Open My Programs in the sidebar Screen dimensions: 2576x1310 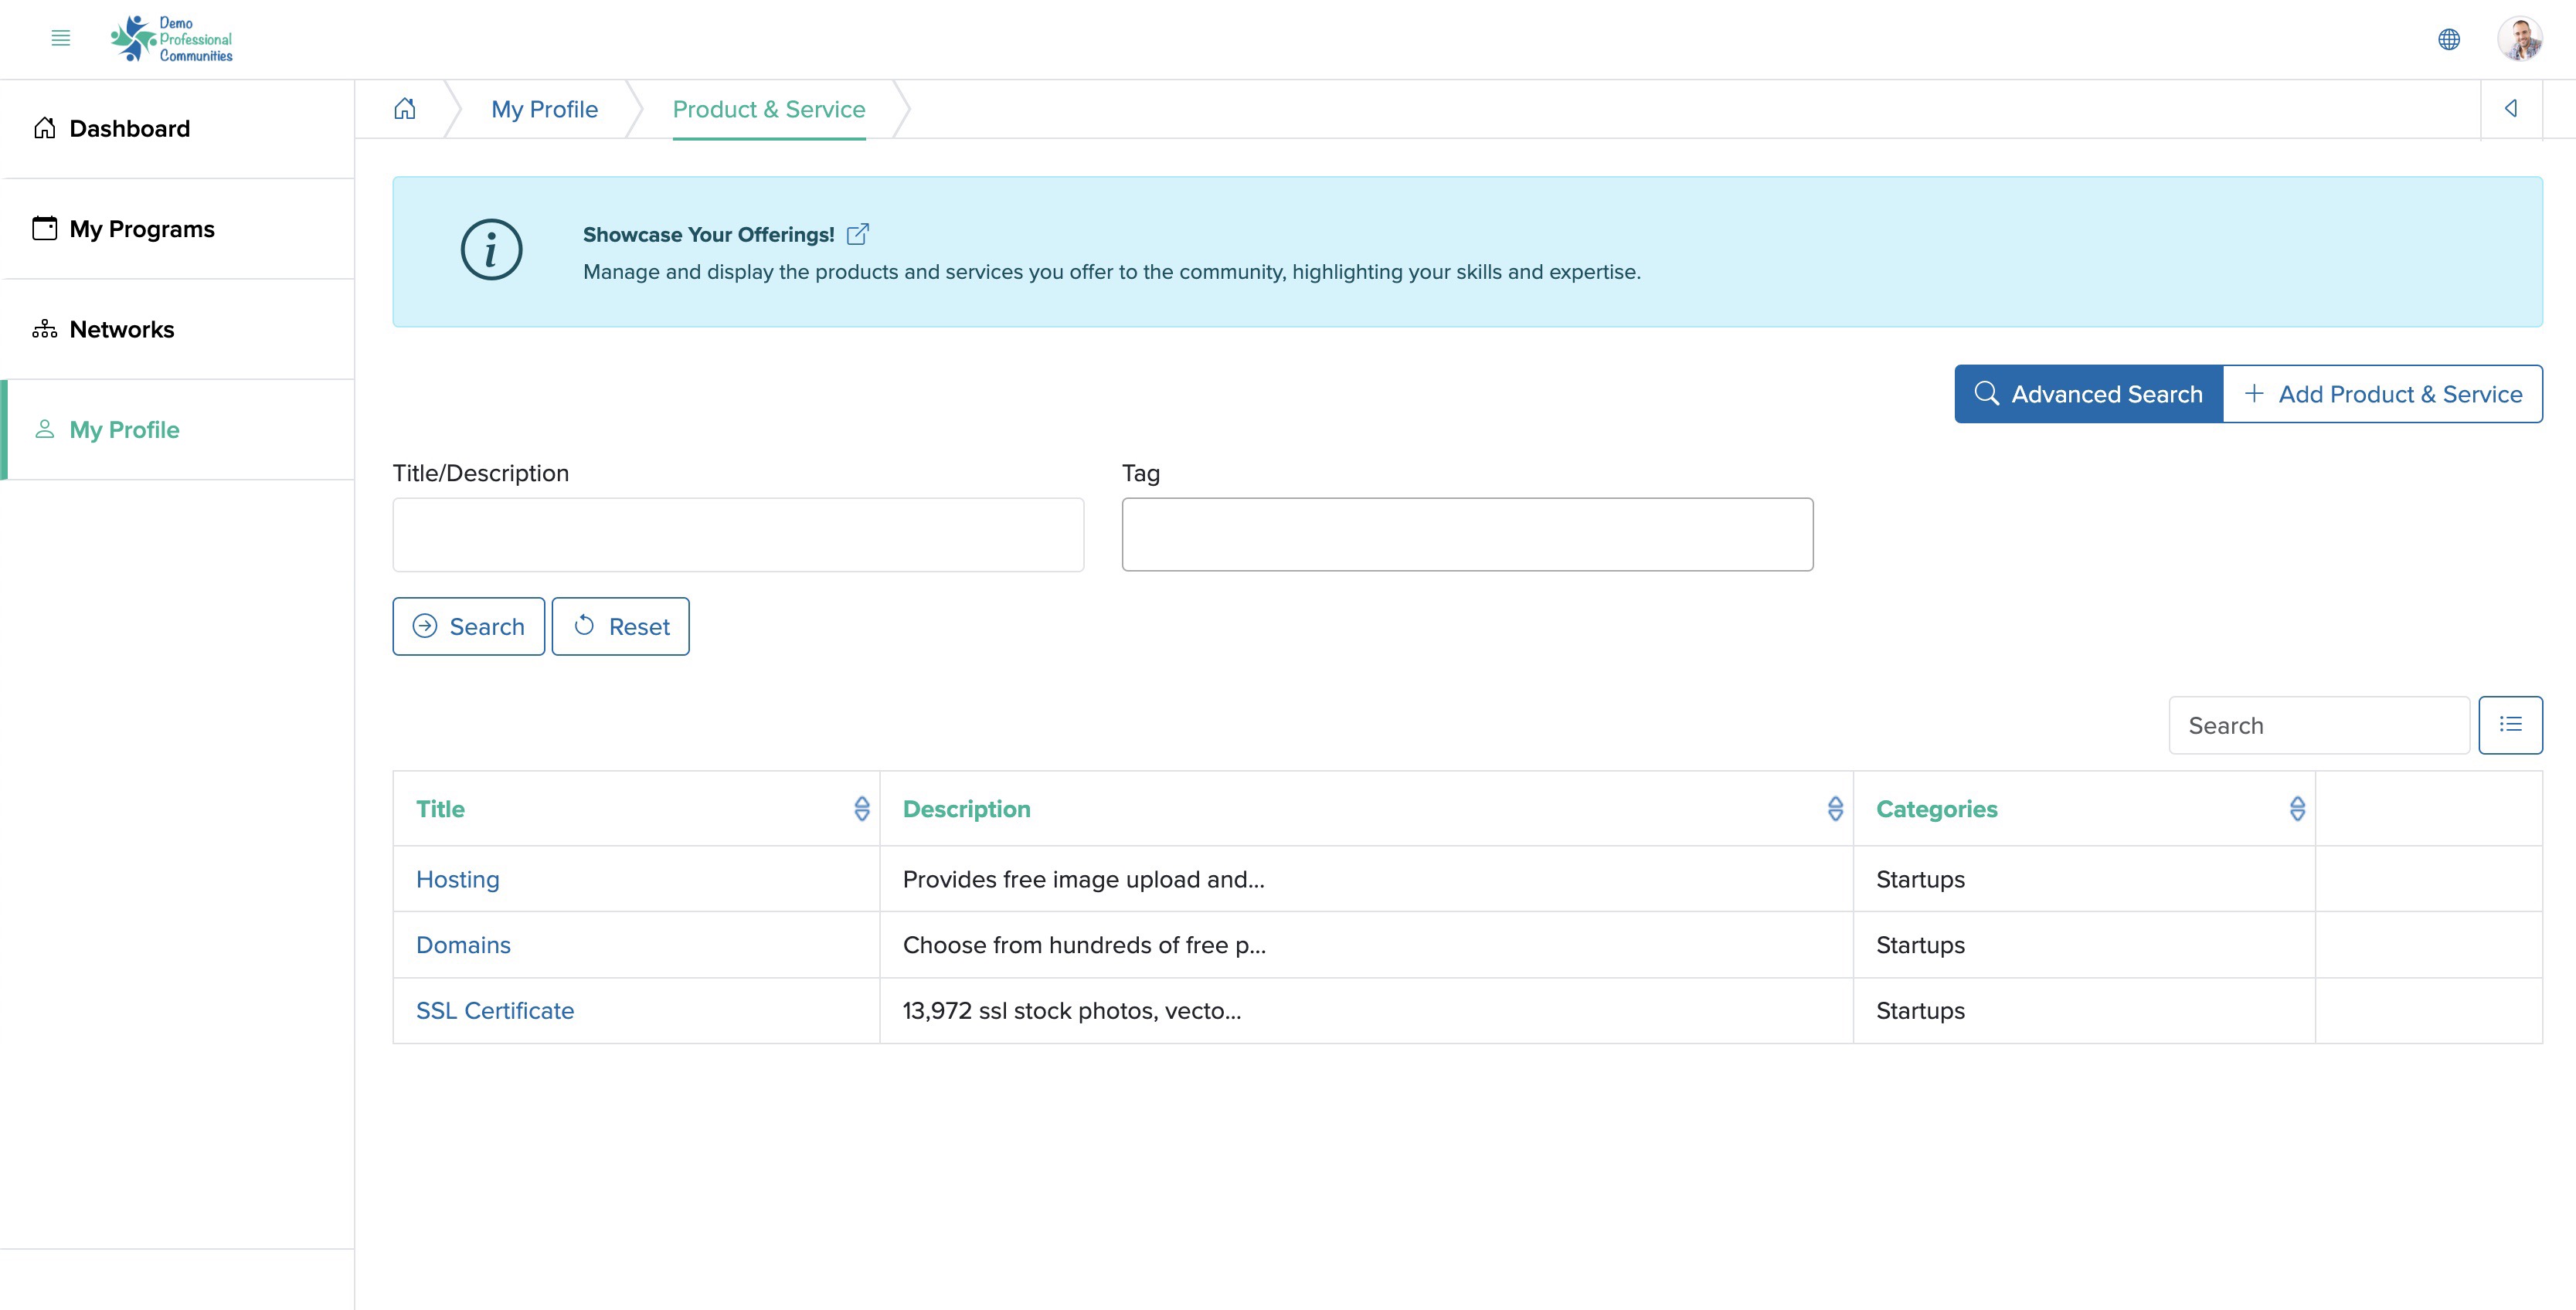(178, 229)
